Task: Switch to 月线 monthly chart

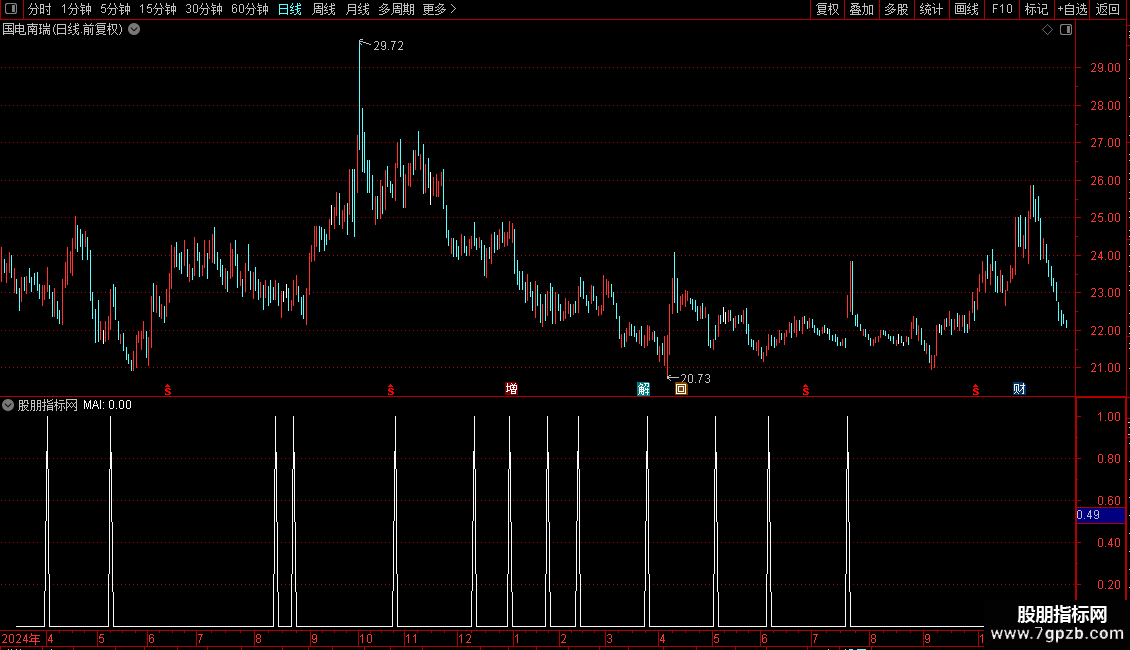Action: click(357, 9)
